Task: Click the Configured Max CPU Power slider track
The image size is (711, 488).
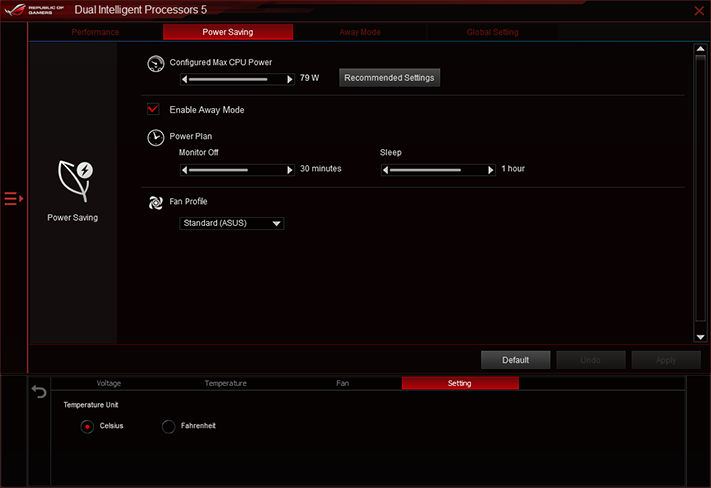Action: click(x=237, y=79)
